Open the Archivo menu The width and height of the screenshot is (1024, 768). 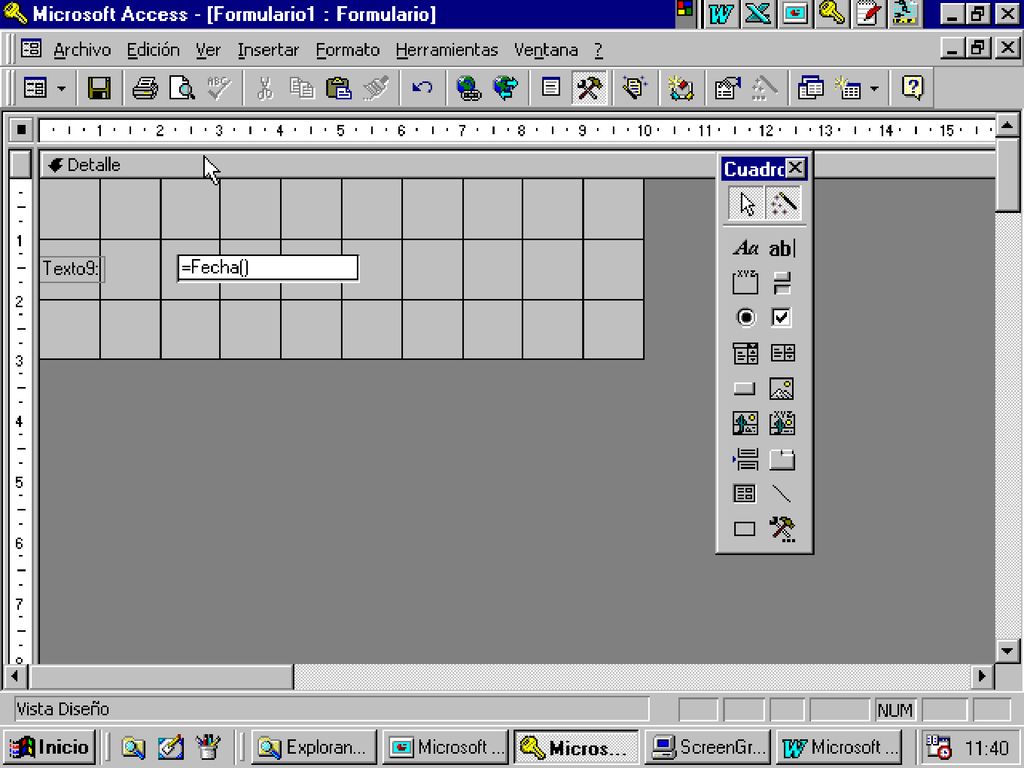click(x=82, y=50)
